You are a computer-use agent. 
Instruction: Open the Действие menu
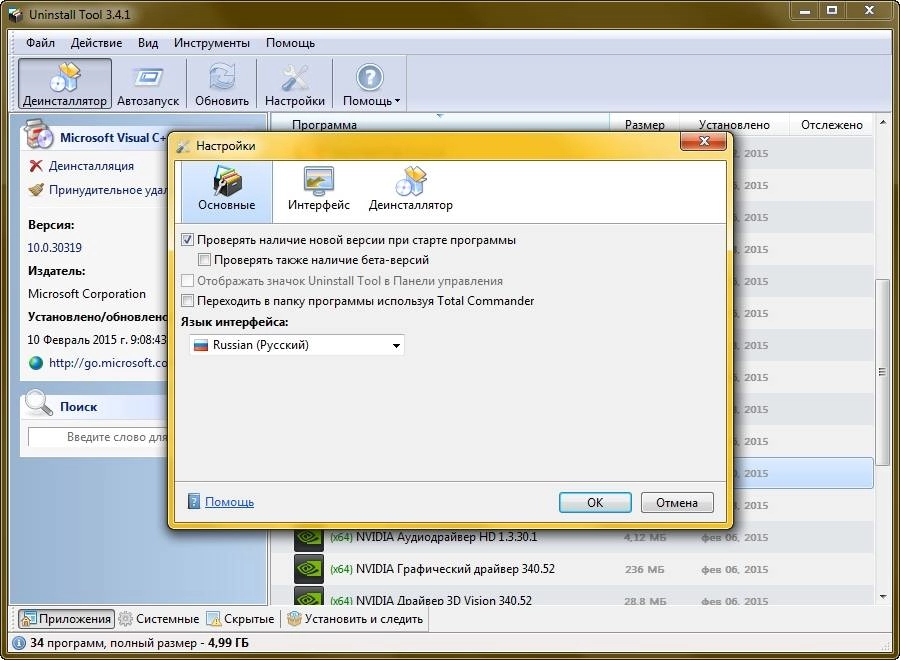[x=96, y=43]
